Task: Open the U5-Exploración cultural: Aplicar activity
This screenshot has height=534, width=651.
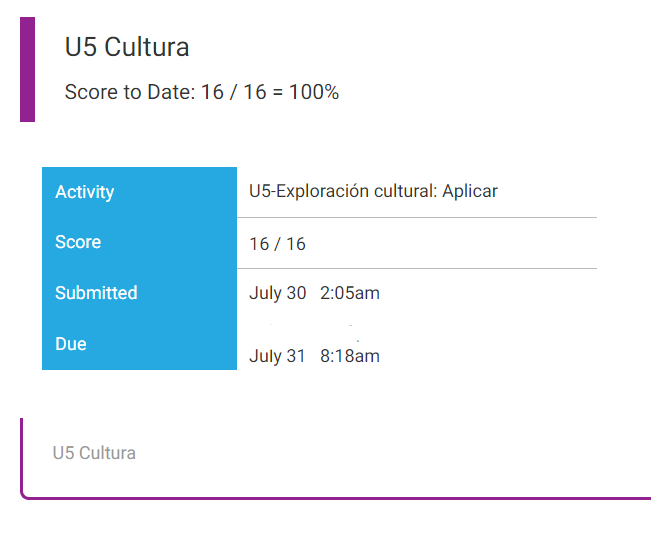Action: coord(373,191)
